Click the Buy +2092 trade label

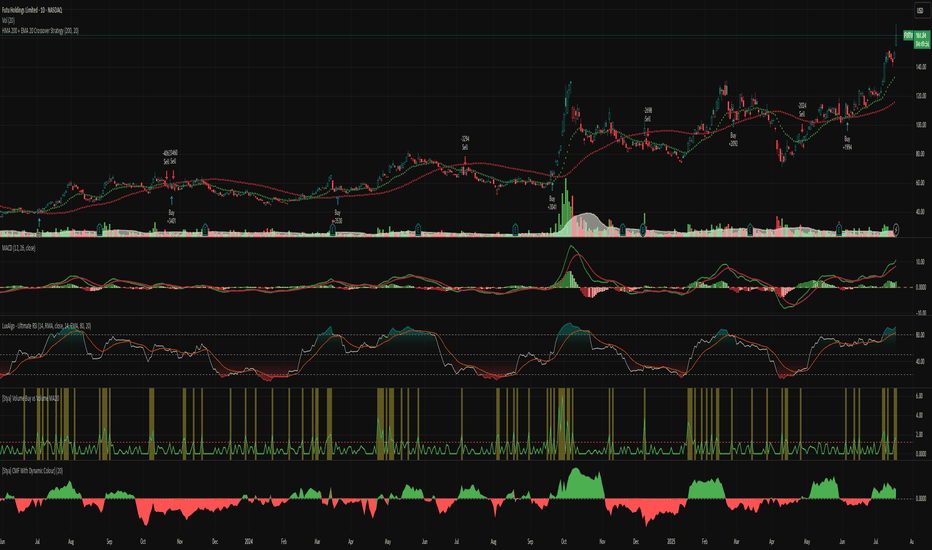pyautogui.click(x=733, y=140)
